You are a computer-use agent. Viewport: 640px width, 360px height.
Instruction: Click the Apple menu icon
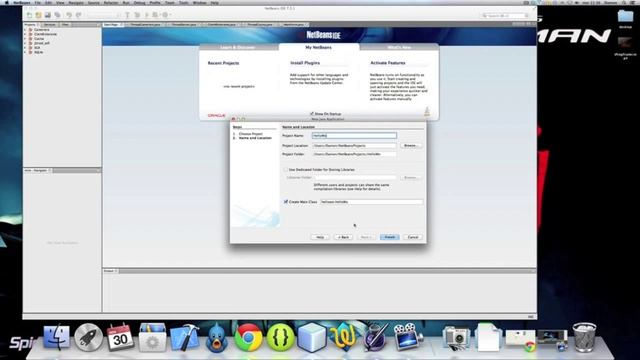6,2
